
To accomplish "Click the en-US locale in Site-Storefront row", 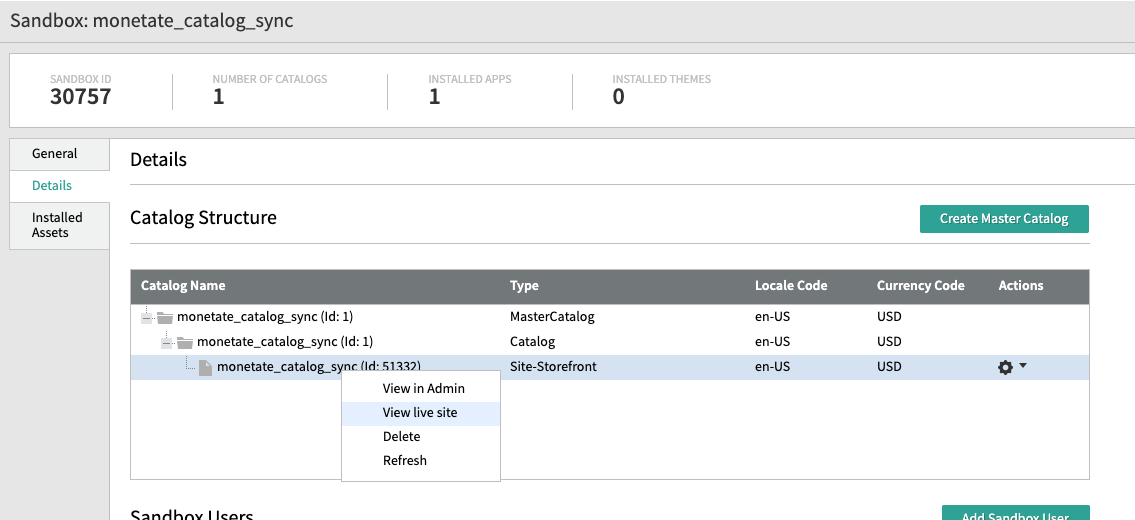I will (772, 367).
